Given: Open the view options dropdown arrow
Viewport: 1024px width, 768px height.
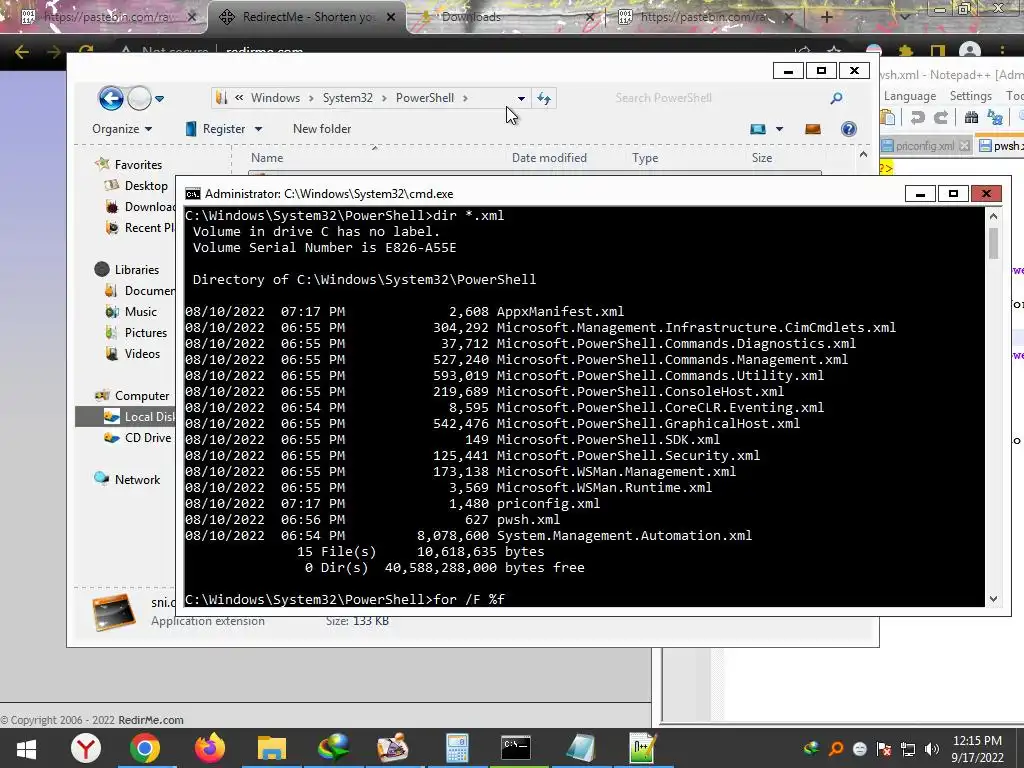Looking at the screenshot, I should [779, 129].
